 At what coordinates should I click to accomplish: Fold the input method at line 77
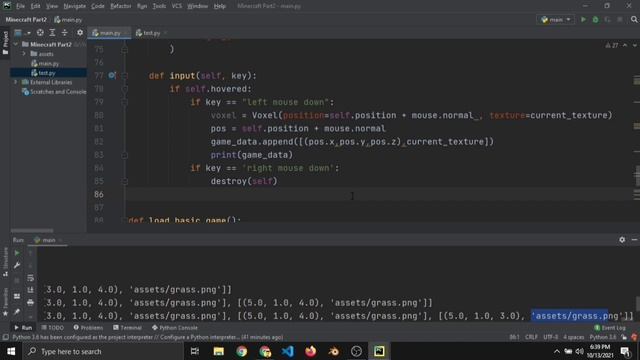coord(124,76)
